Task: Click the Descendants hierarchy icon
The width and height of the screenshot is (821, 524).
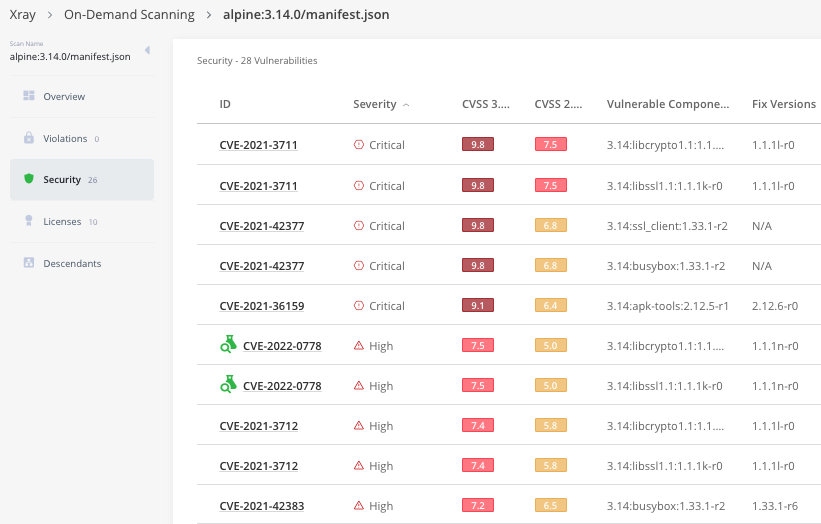Action: click(29, 263)
